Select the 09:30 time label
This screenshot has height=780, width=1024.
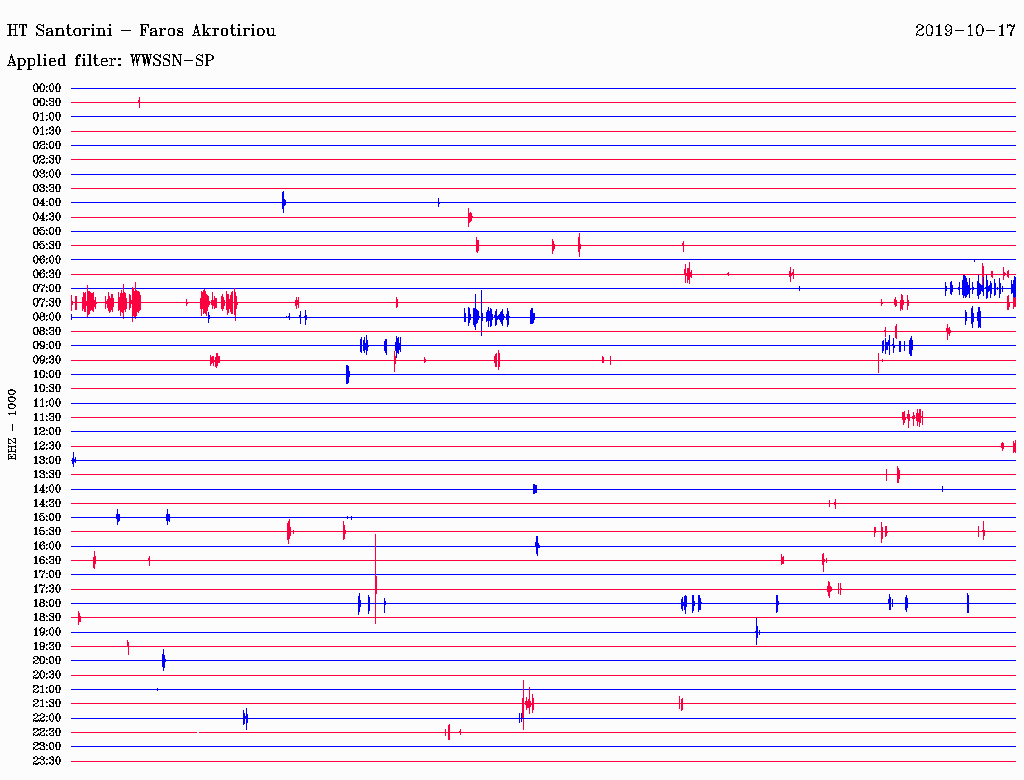(x=46, y=361)
